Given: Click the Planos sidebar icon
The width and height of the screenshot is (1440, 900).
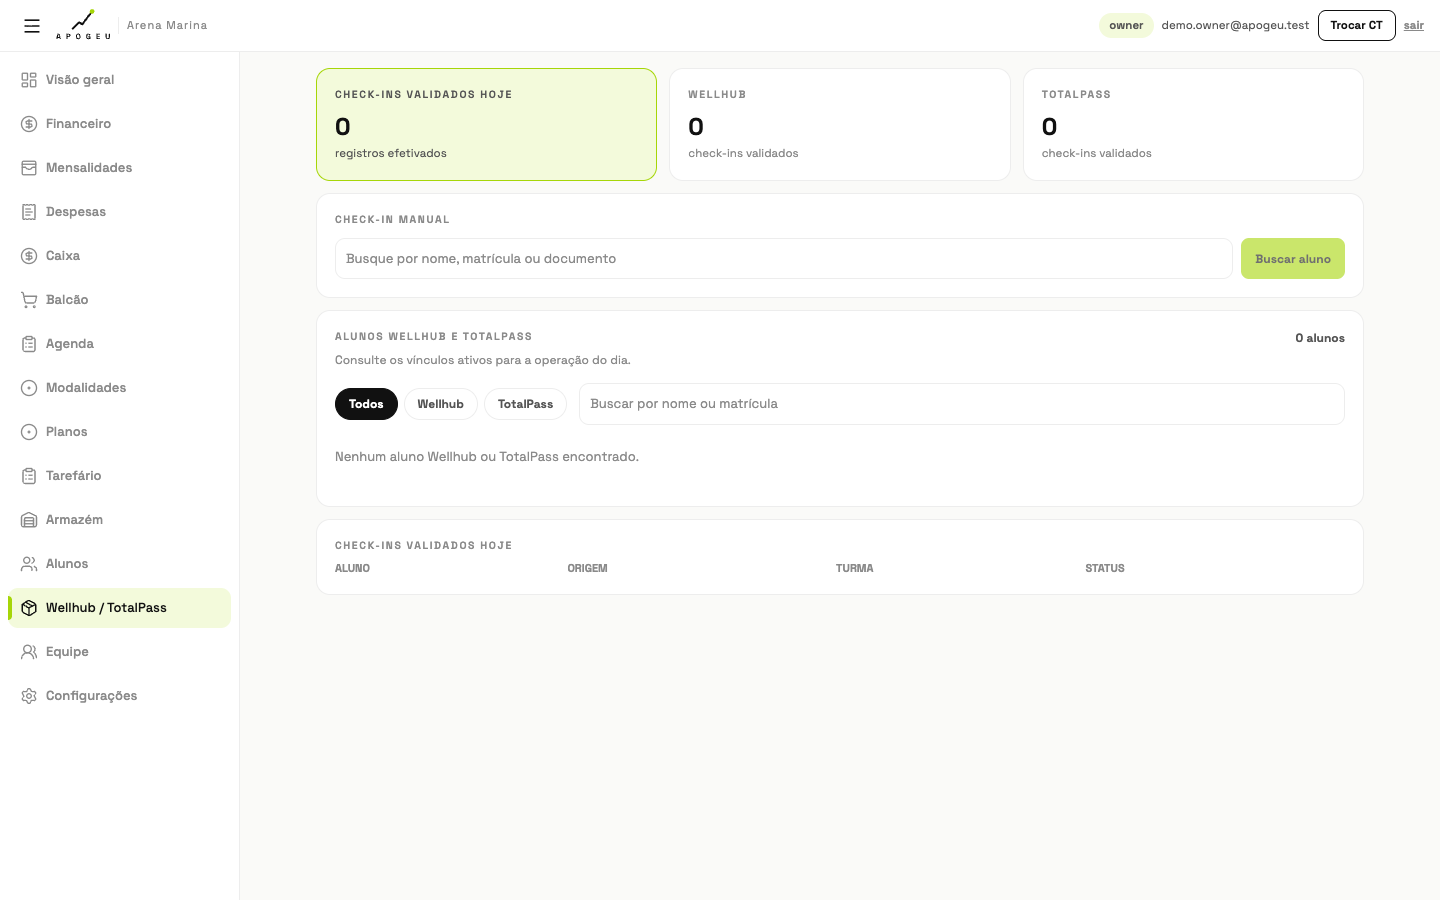Looking at the screenshot, I should 29,432.
